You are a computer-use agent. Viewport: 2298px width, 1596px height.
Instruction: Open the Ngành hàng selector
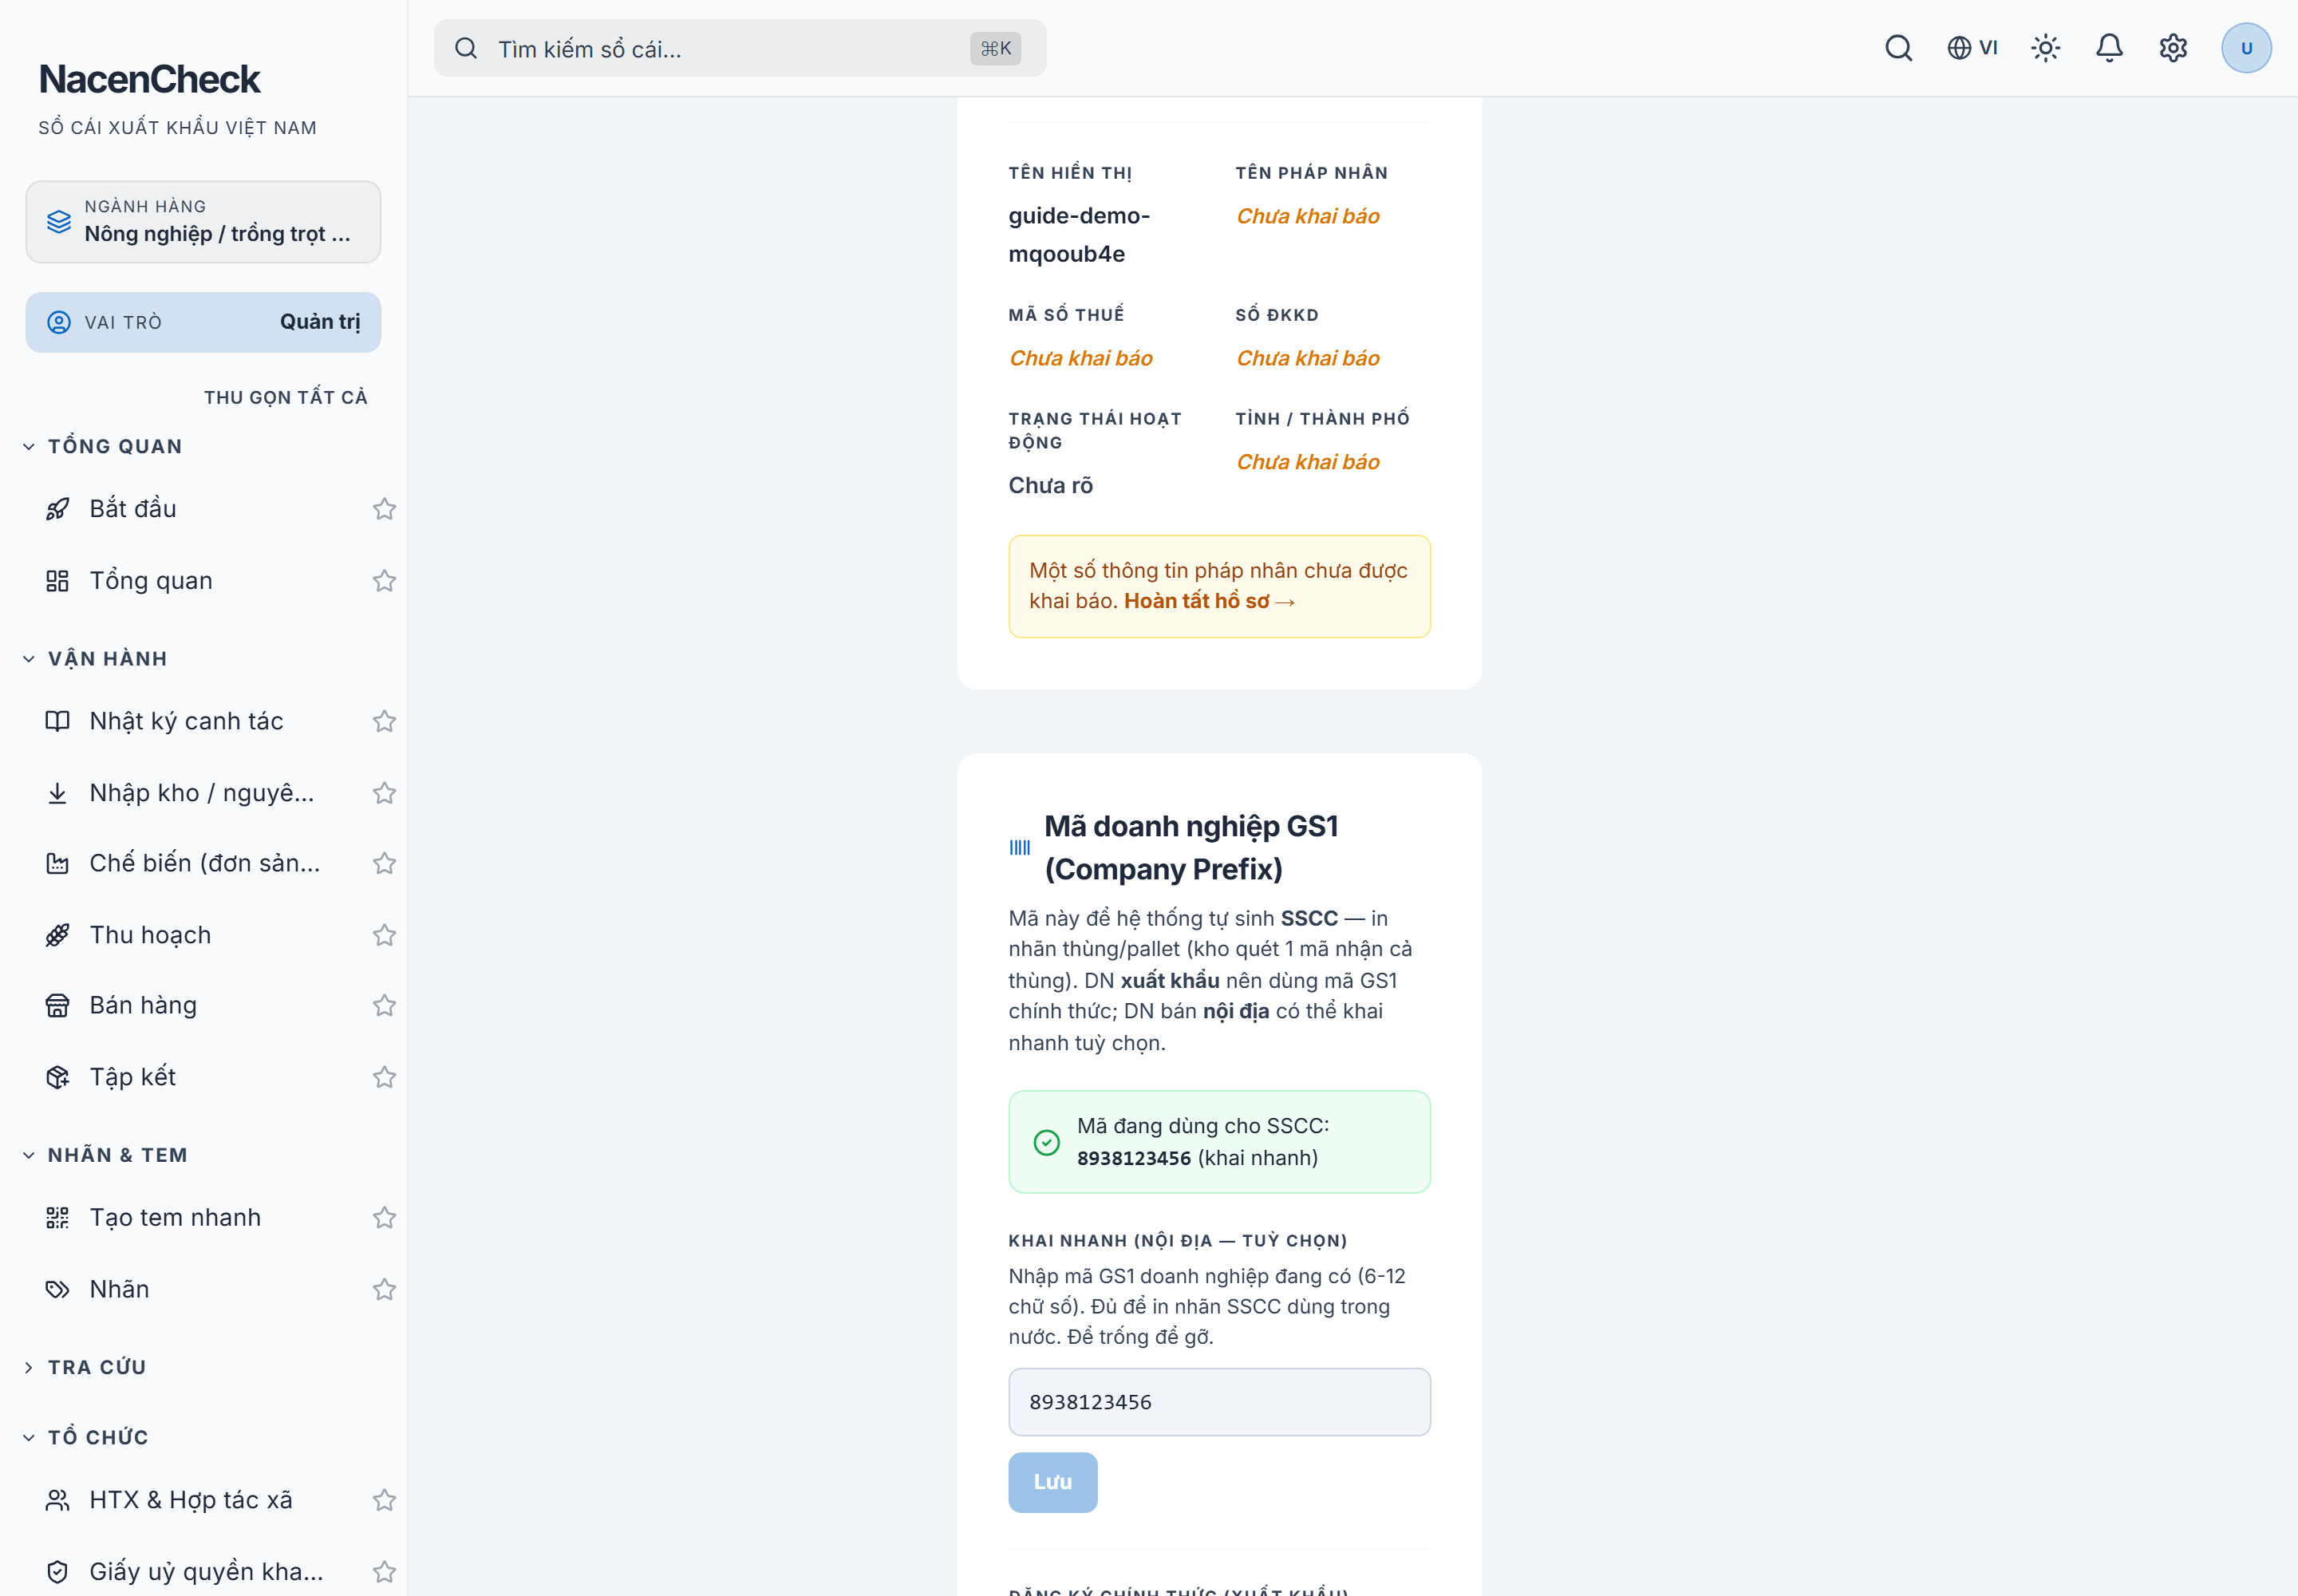coord(203,221)
